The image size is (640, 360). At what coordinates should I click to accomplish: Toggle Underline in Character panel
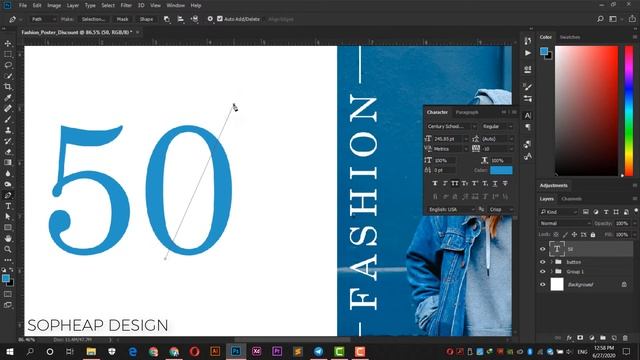click(x=495, y=184)
